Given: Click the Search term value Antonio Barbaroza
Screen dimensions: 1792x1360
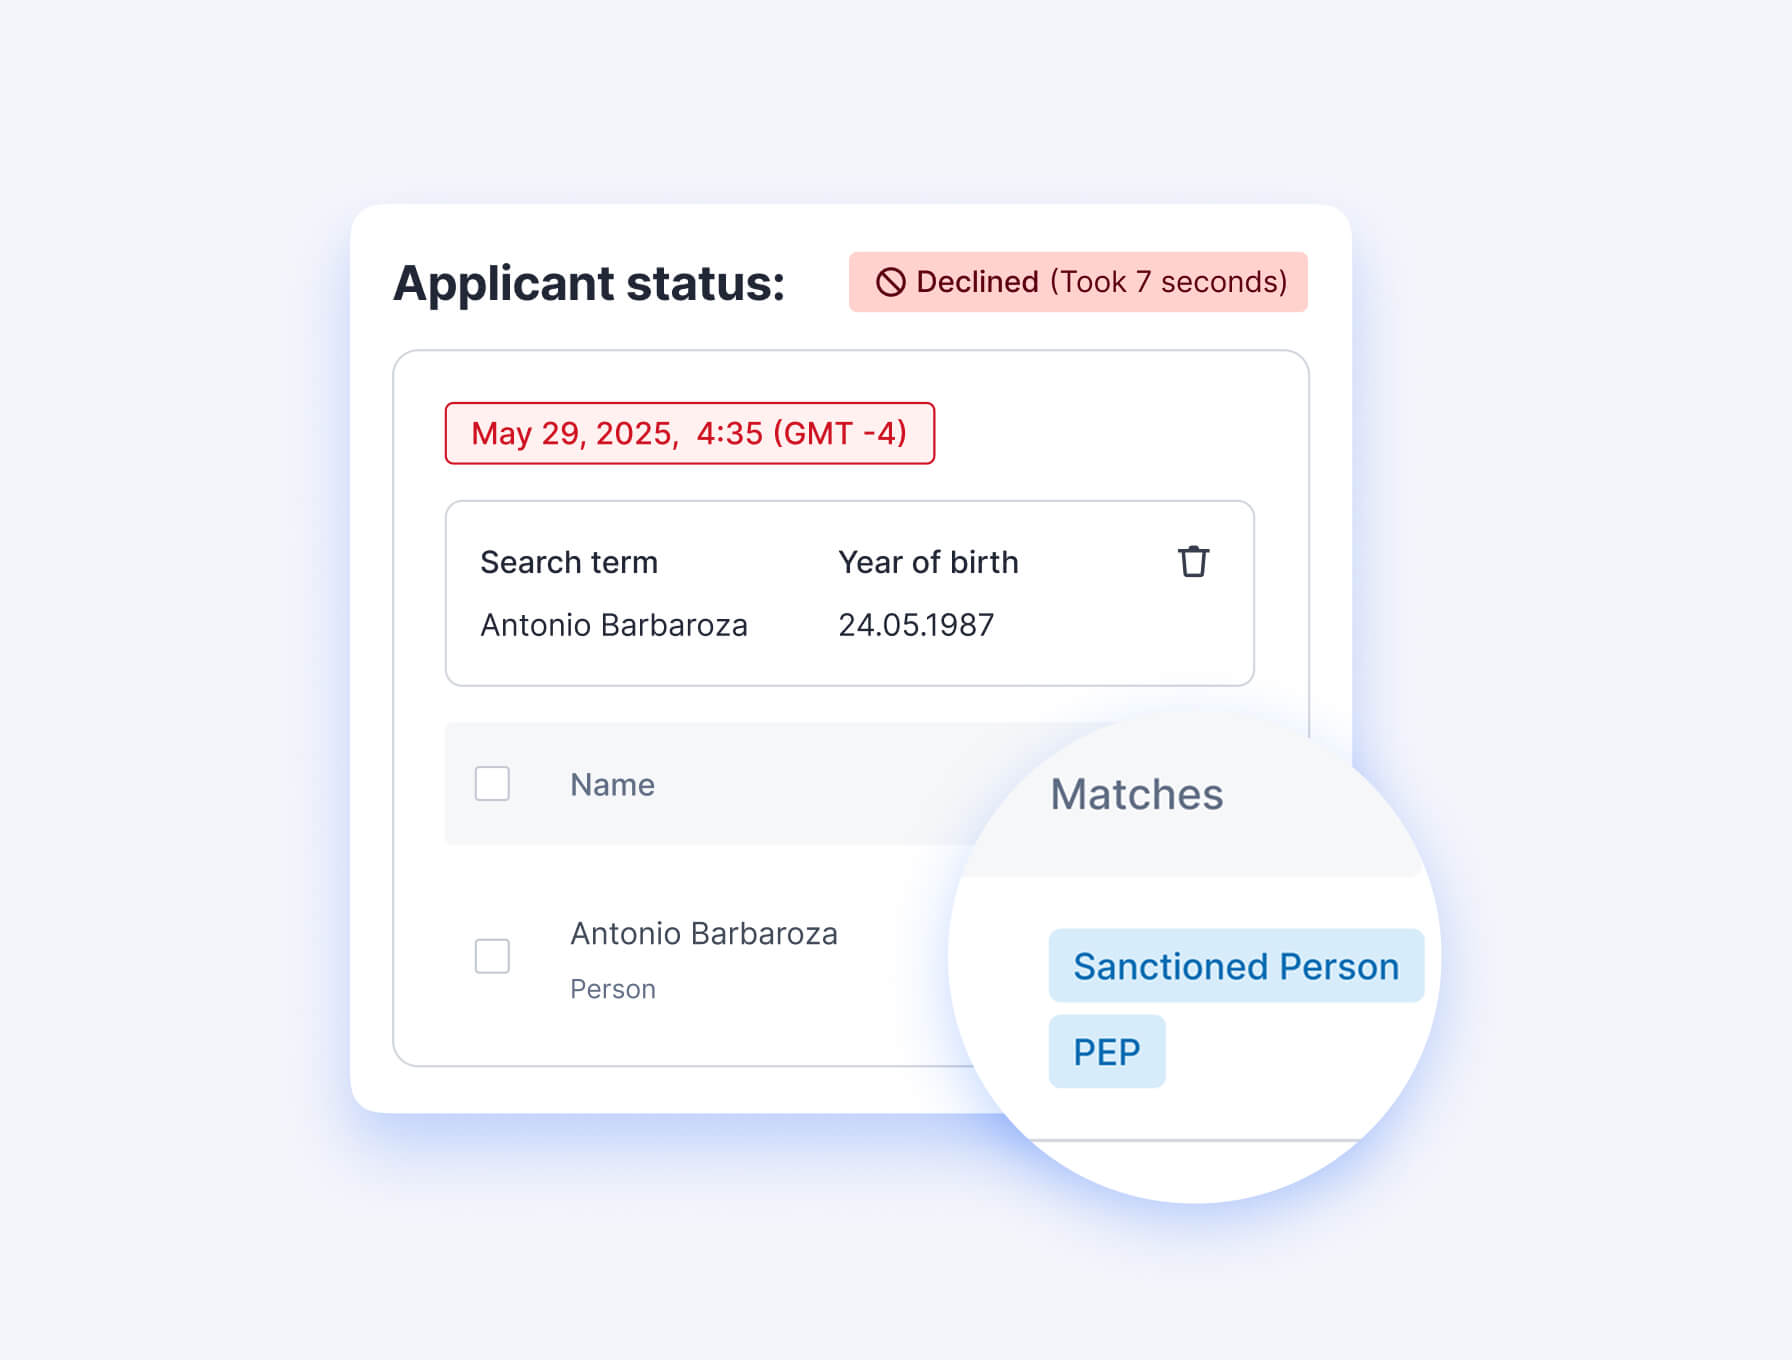Looking at the screenshot, I should (x=614, y=625).
